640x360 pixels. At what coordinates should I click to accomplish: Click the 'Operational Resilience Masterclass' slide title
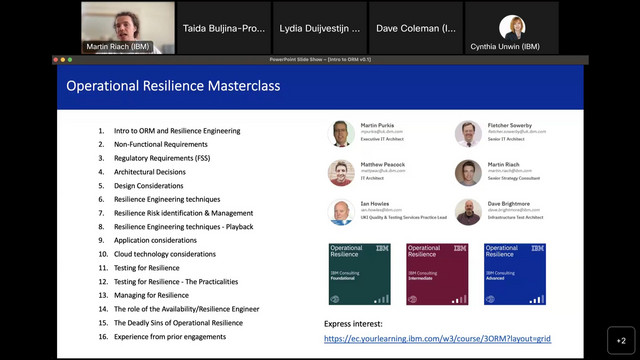point(173,86)
